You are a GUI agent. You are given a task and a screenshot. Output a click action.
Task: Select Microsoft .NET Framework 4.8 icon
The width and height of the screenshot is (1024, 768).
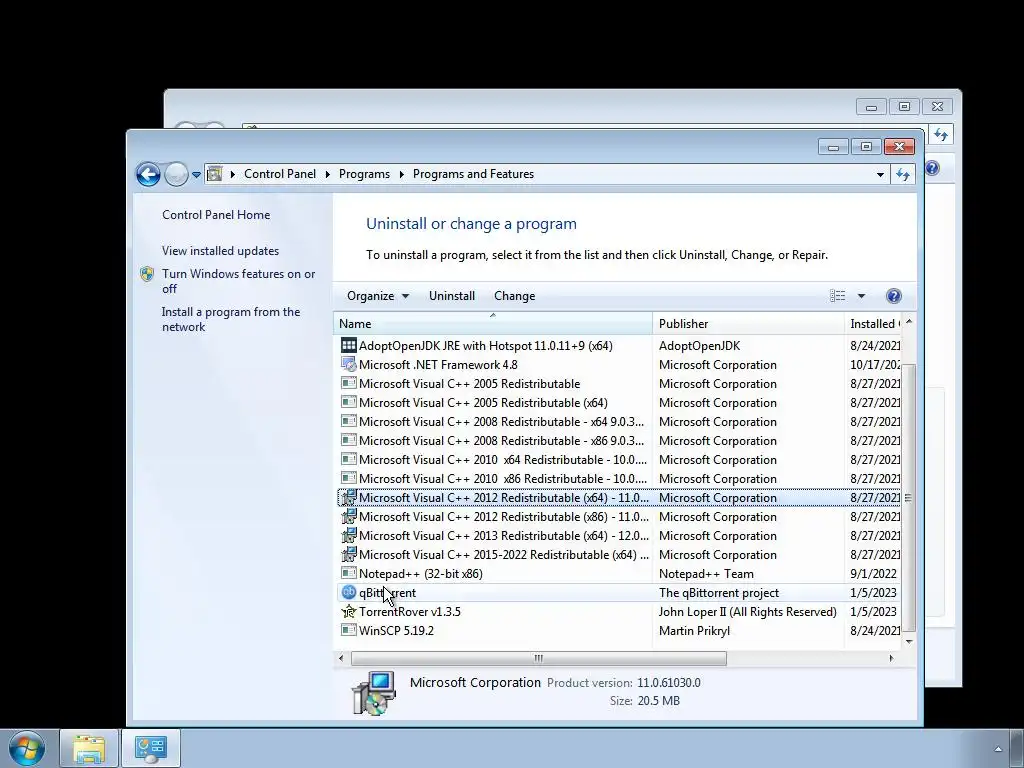pyautogui.click(x=349, y=364)
